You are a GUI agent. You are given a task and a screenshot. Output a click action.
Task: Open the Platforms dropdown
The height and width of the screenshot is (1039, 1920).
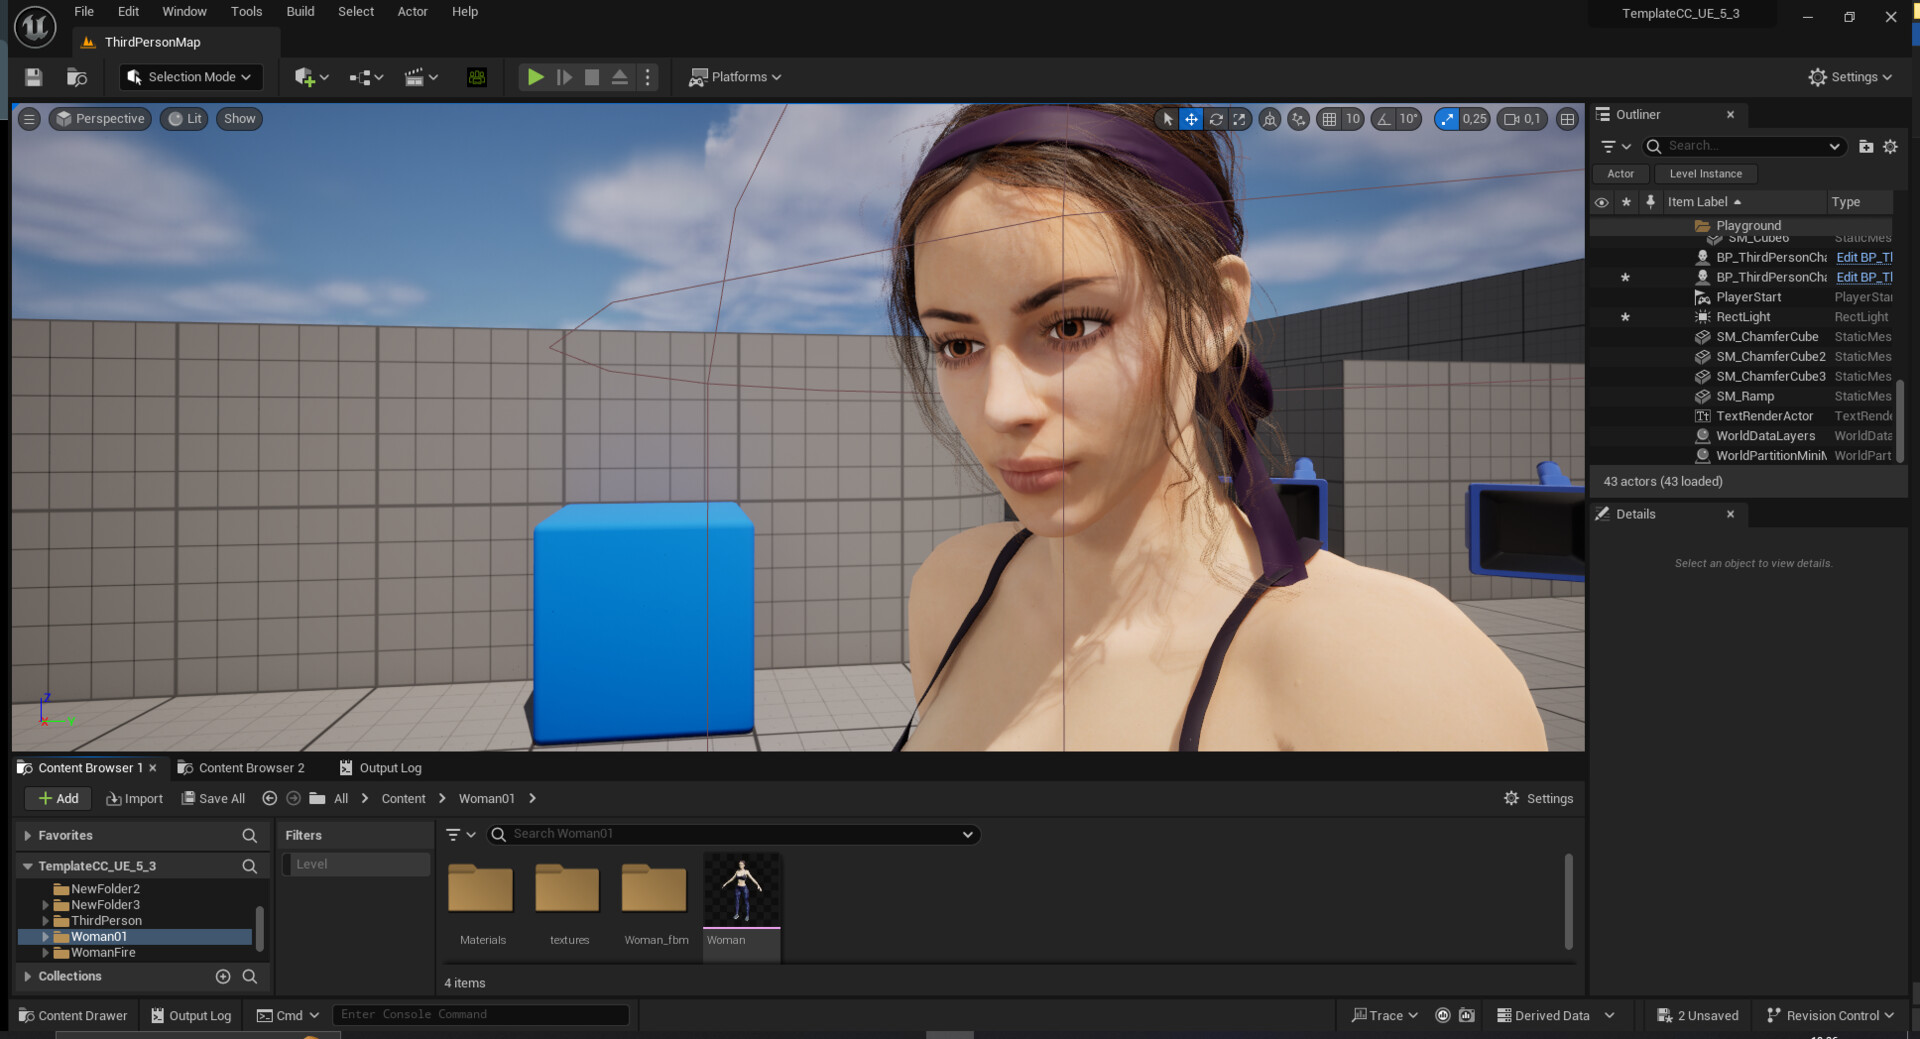(735, 77)
